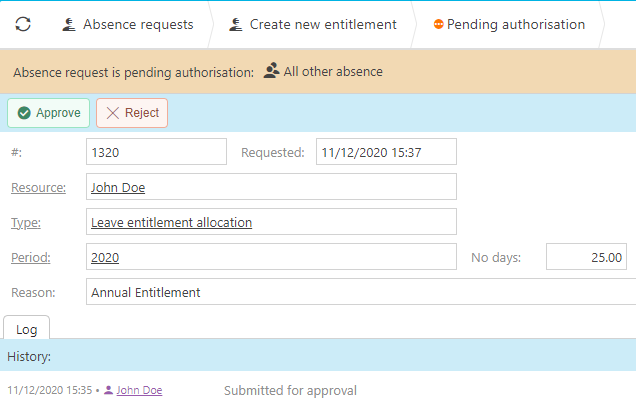This screenshot has width=636, height=407.
Task: Open the 2020 period link
Action: (105, 257)
